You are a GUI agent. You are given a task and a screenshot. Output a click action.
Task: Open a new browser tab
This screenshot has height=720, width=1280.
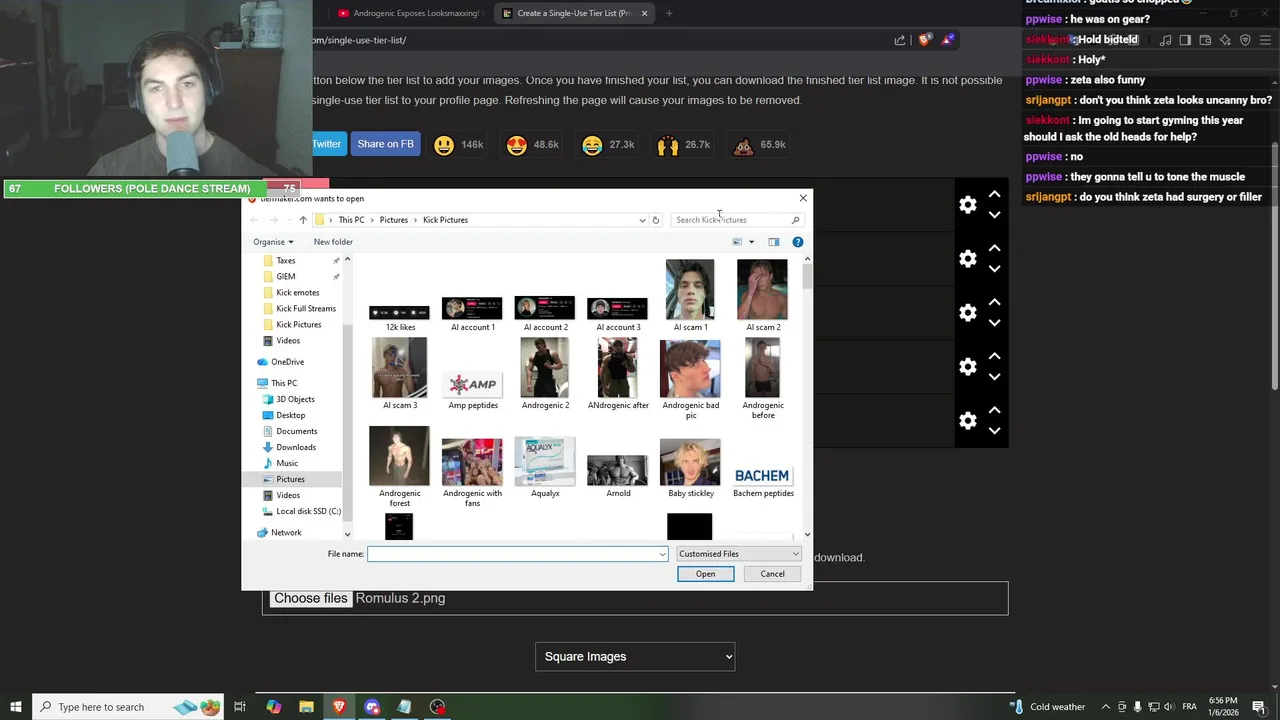coord(669,13)
